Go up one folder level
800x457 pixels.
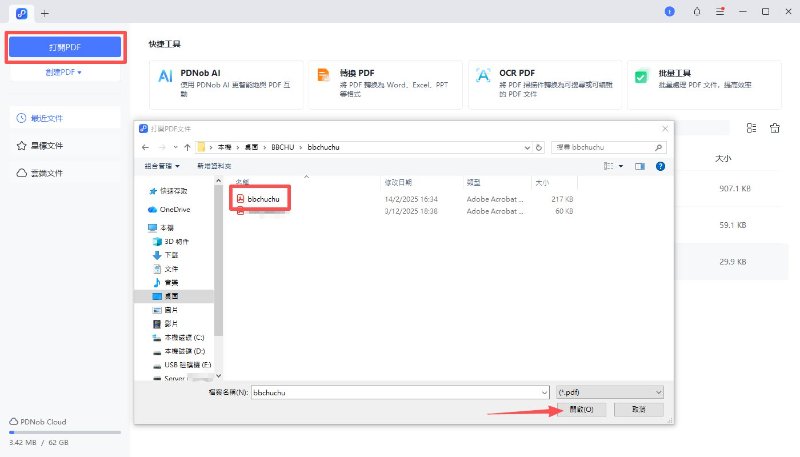coord(187,147)
